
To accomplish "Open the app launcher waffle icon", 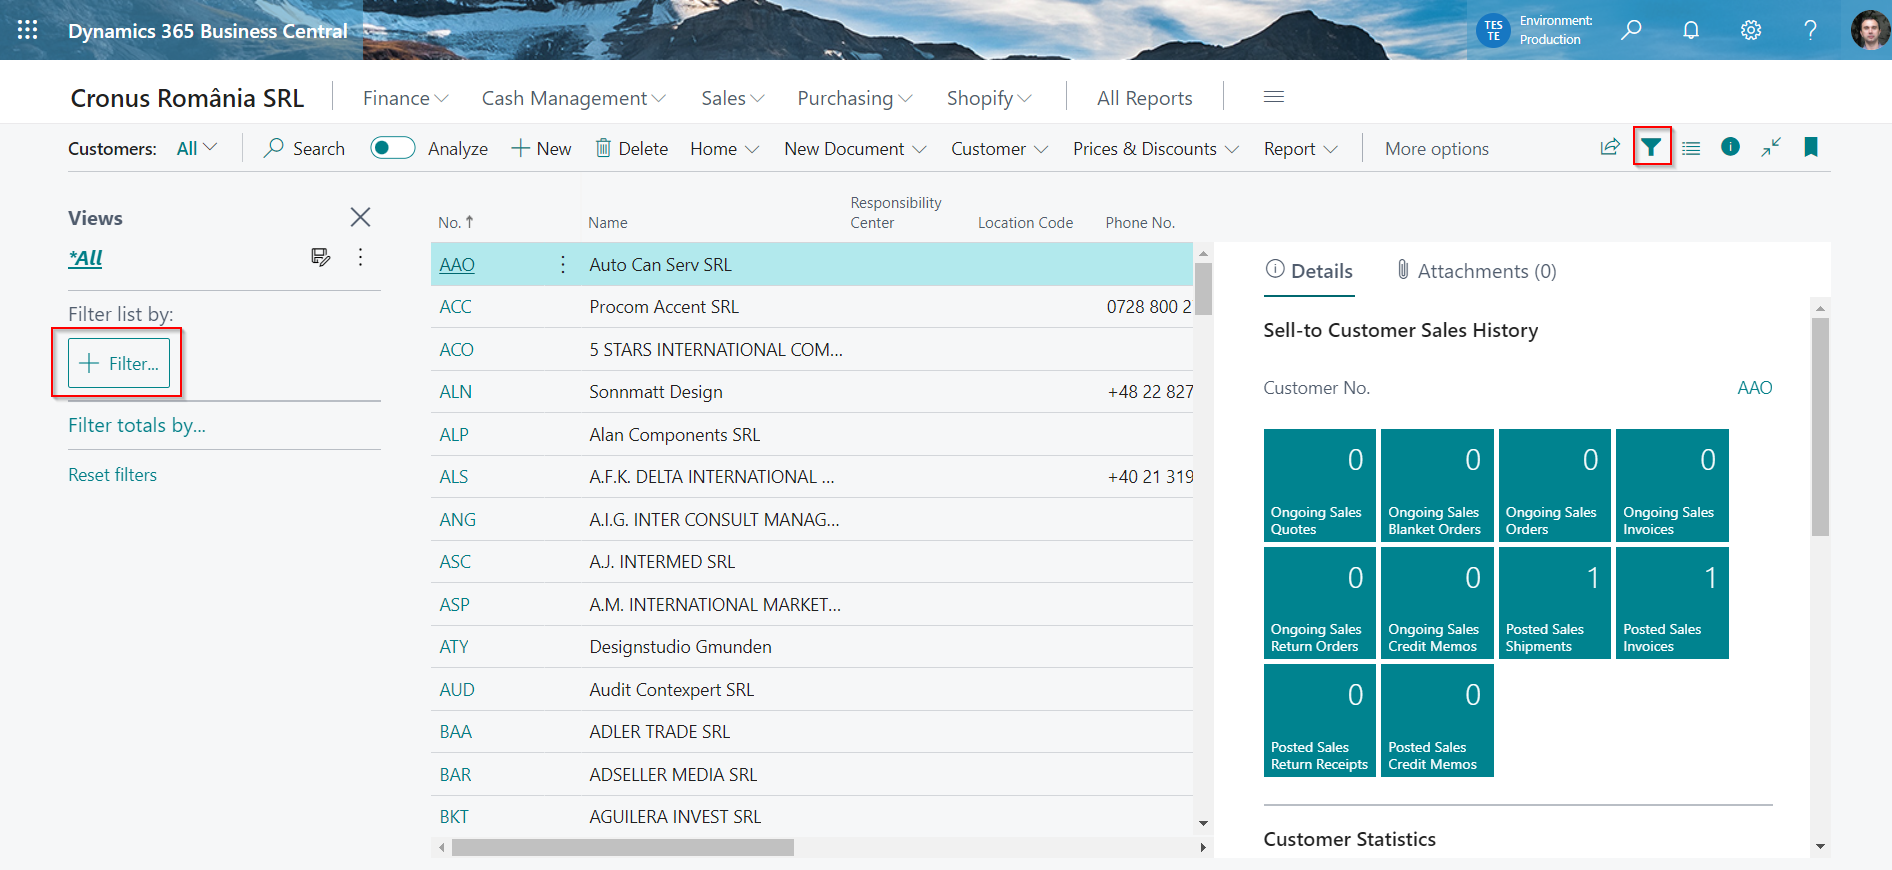I will pyautogui.click(x=28, y=30).
